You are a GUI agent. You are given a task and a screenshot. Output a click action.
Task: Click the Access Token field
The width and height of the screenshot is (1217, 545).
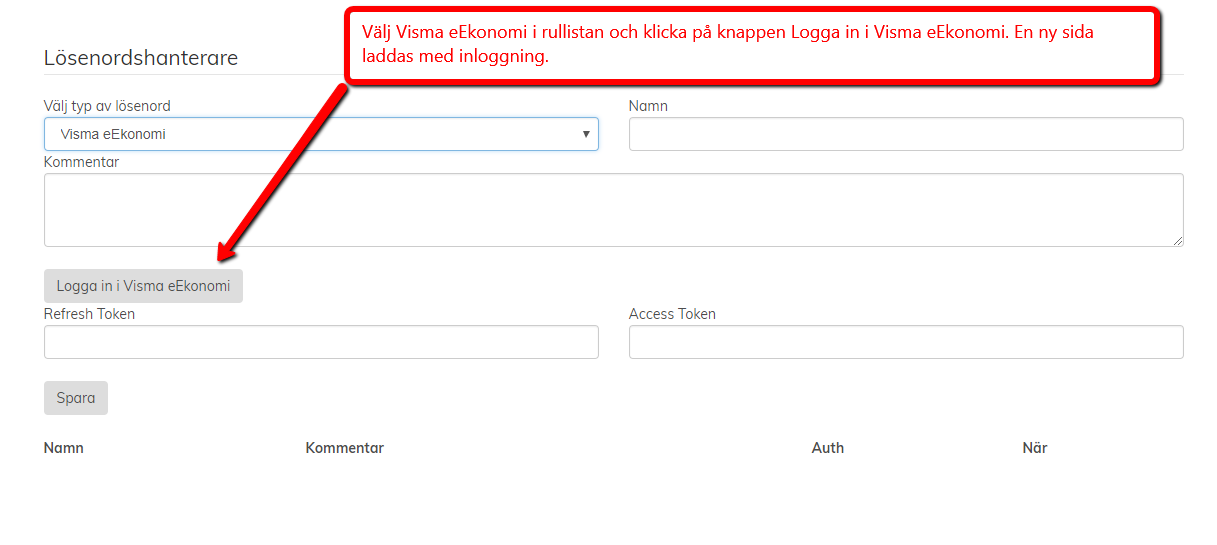click(x=906, y=342)
